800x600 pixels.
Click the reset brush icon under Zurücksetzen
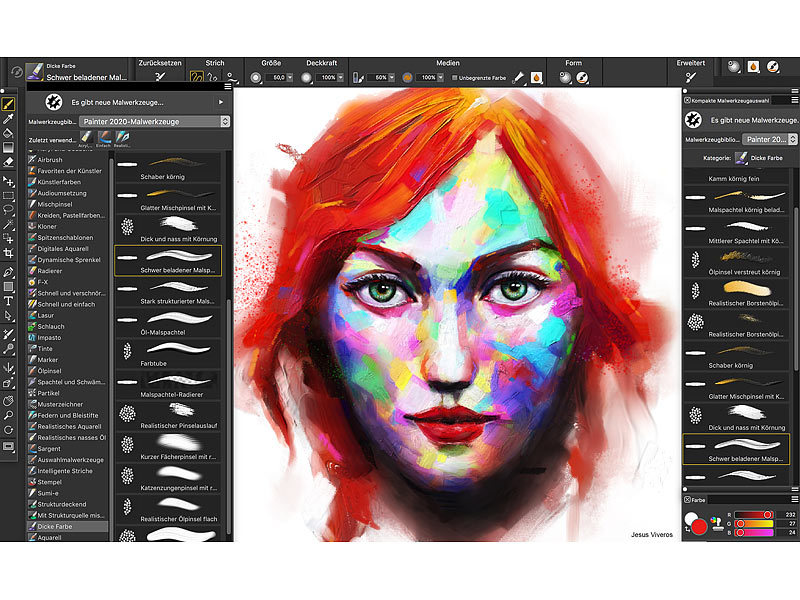coord(160,77)
